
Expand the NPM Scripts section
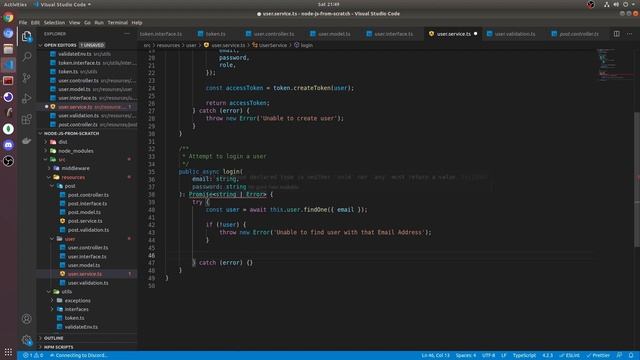click(58, 347)
